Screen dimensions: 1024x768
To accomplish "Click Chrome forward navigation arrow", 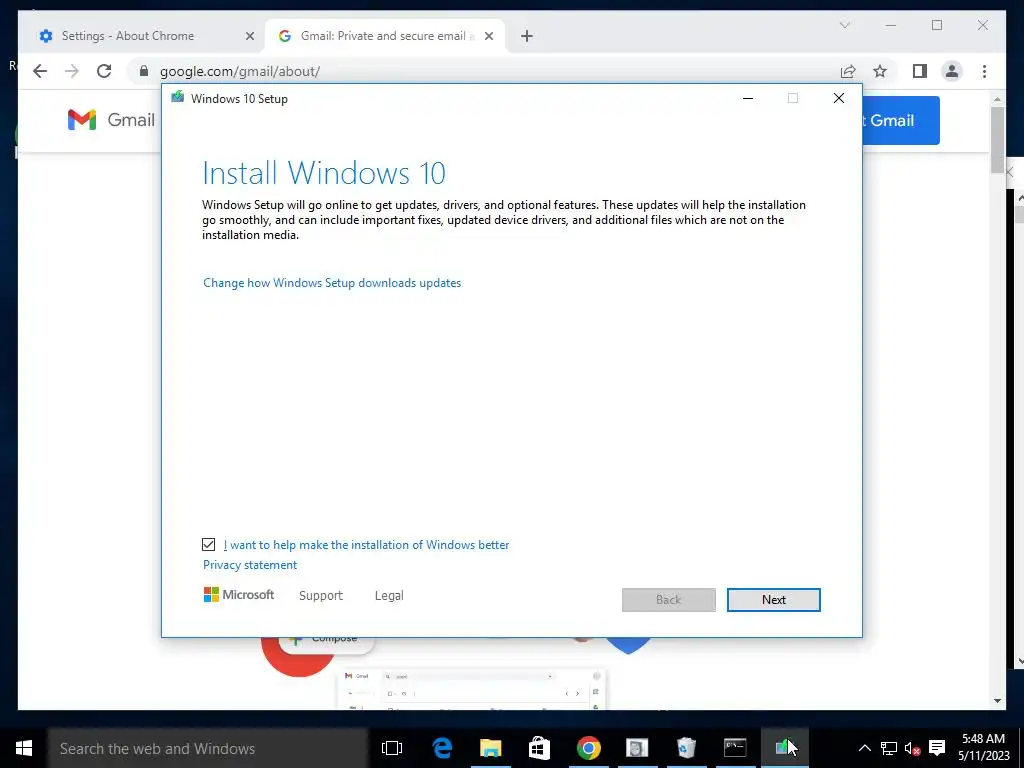I will click(72, 71).
